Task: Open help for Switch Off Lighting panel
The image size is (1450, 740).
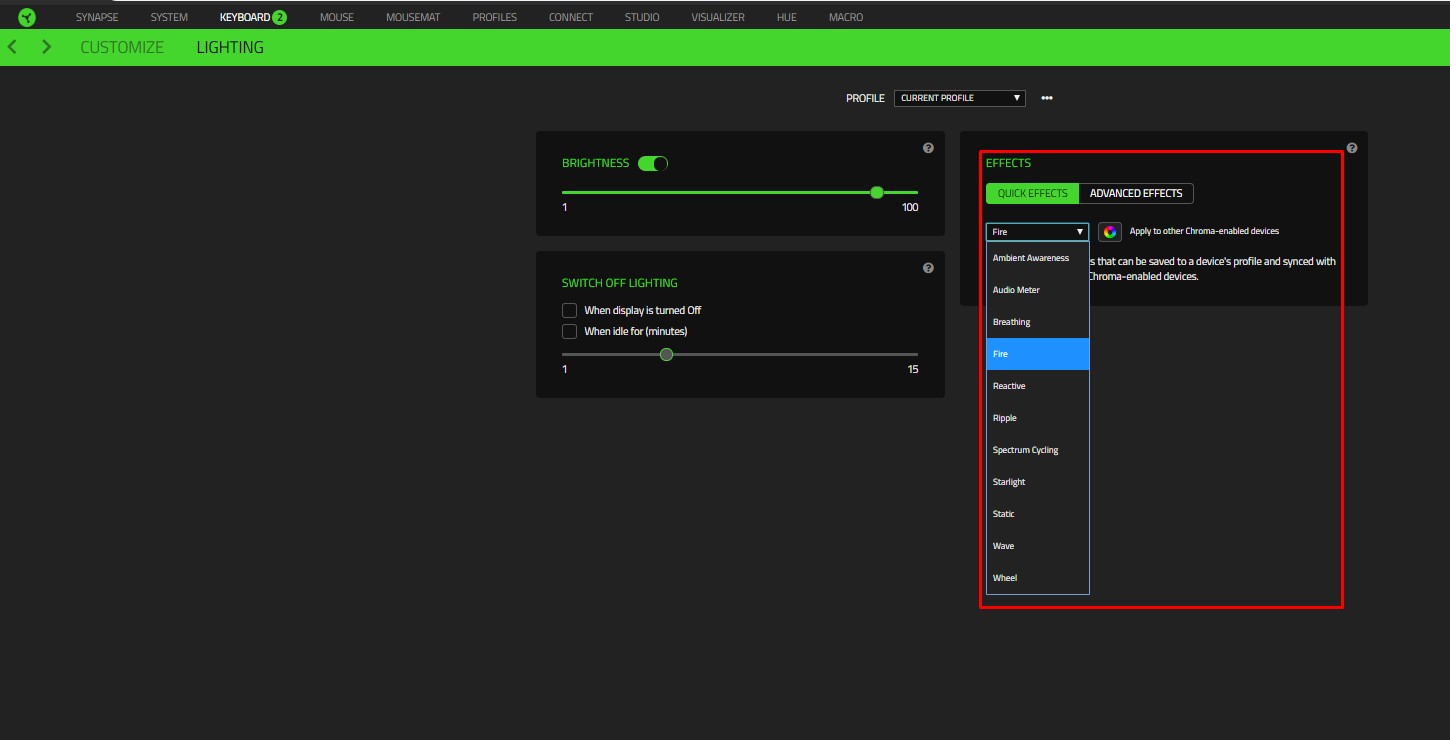Action: (928, 268)
